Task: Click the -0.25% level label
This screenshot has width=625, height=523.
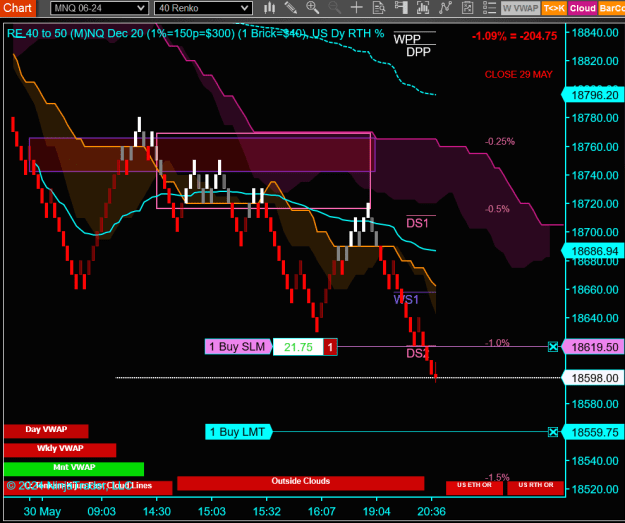Action: click(x=500, y=142)
